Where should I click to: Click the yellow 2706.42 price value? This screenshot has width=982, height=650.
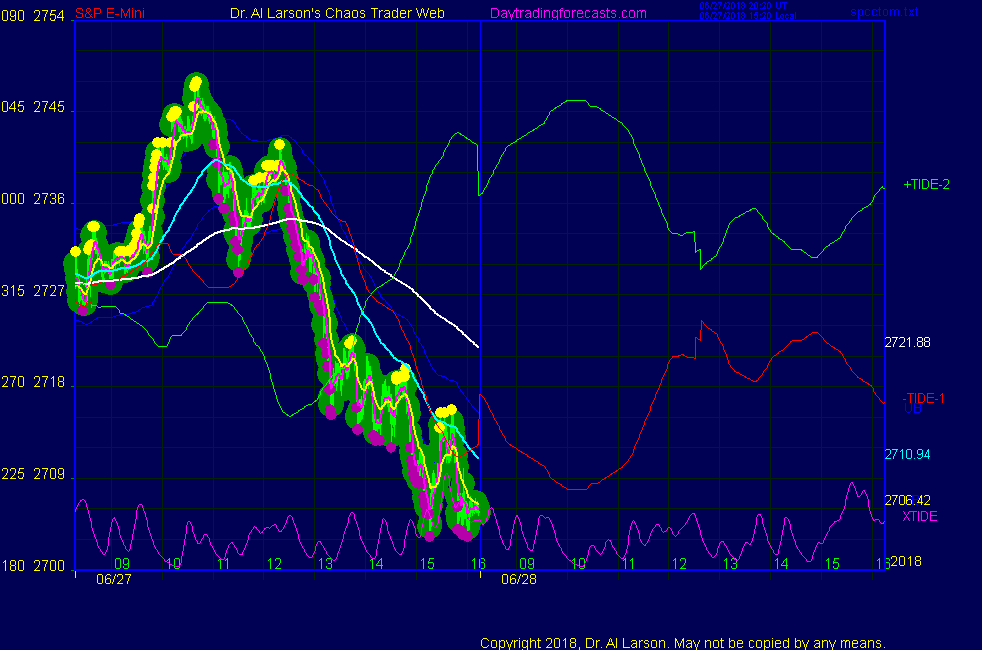pos(907,500)
